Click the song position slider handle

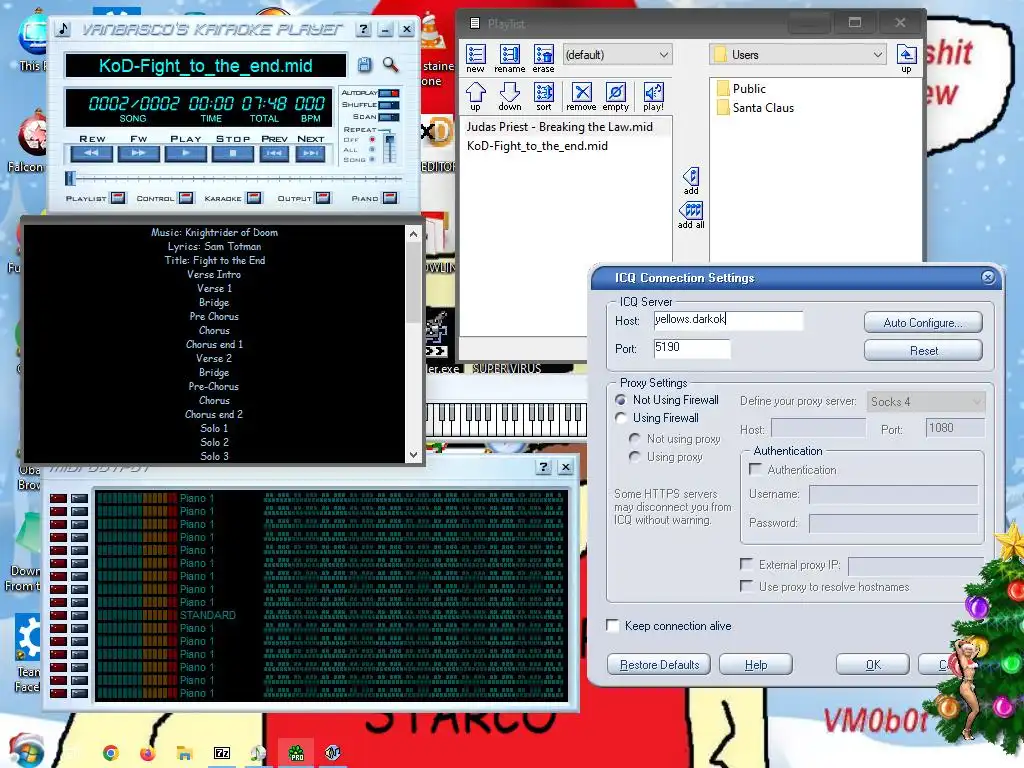tap(71, 178)
